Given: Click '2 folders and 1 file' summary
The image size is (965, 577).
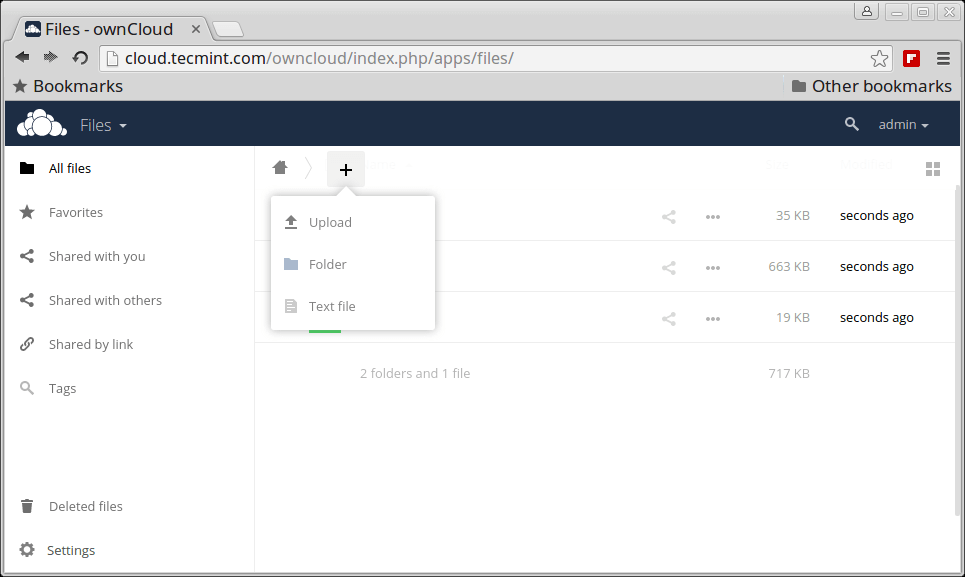Looking at the screenshot, I should click(x=415, y=373).
